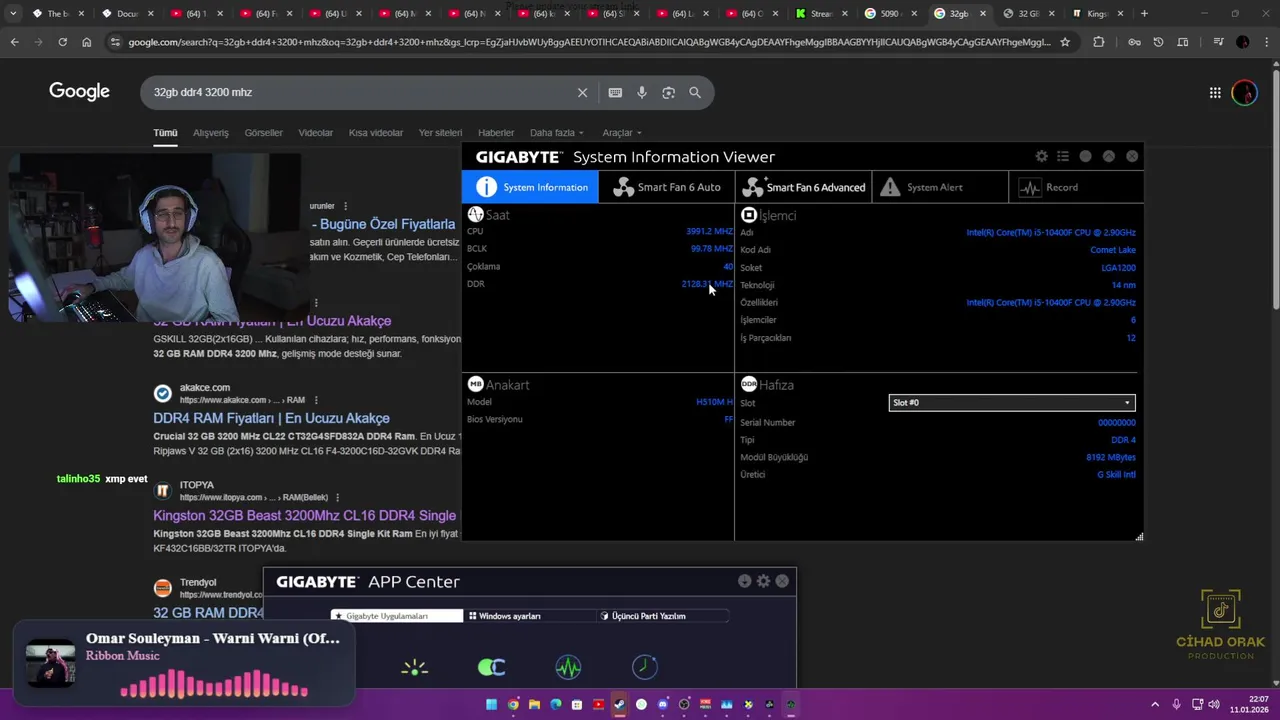Select the System Alert tab
The image size is (1280, 720).
940,187
